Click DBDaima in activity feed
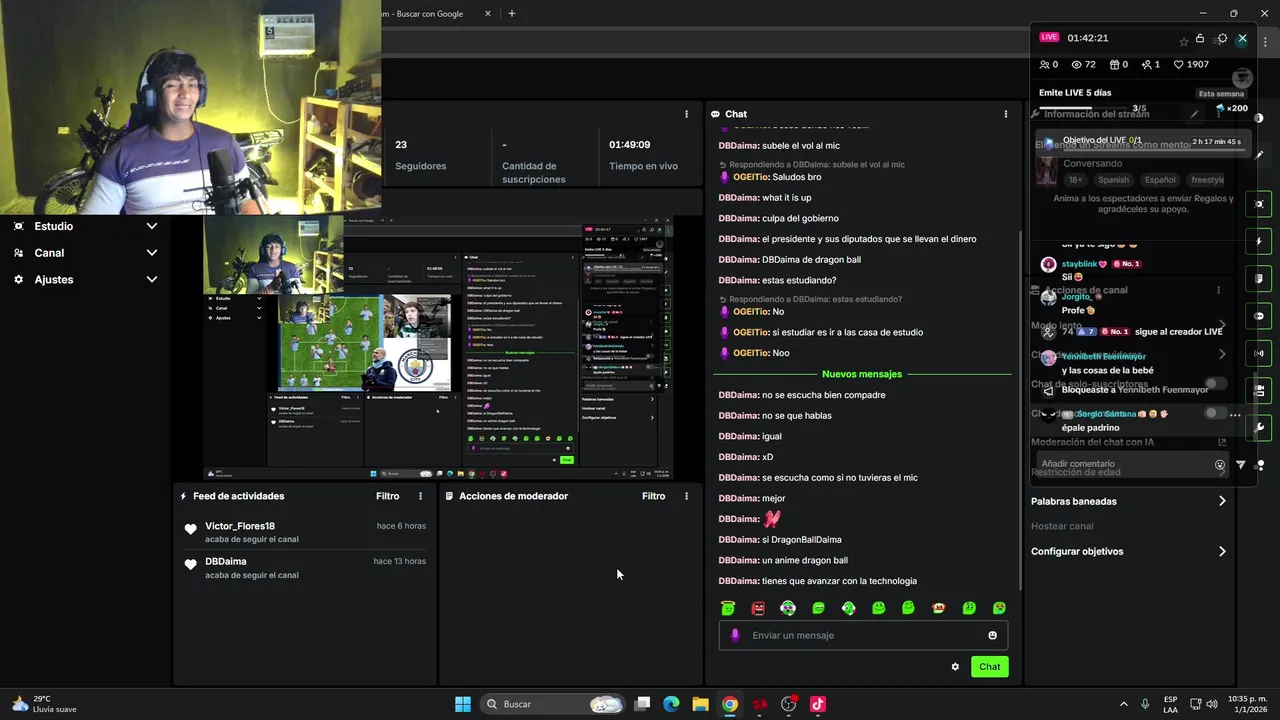 pos(226,561)
